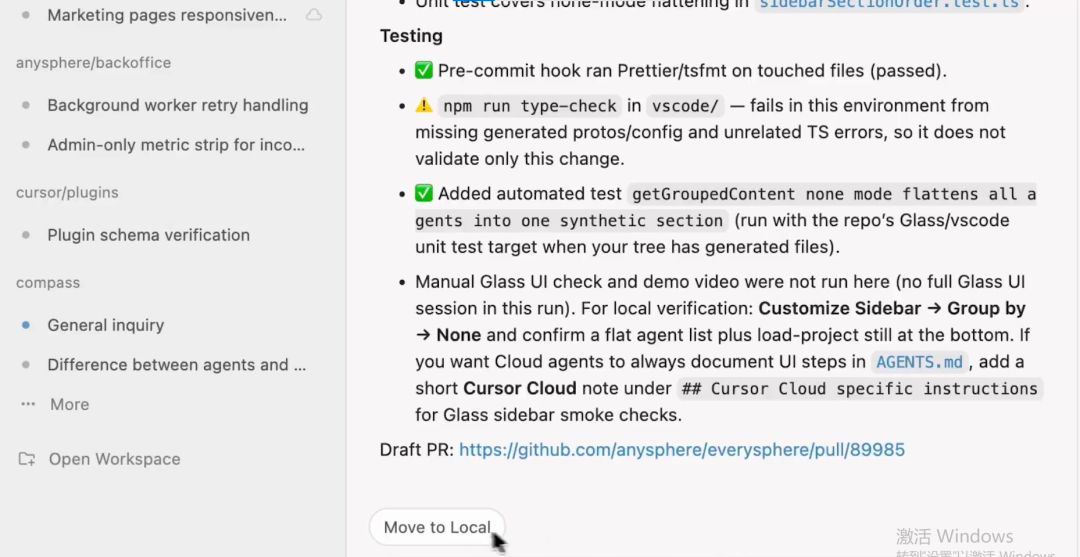
Task: Open the Marketing pages responsiveness agent
Action: (166, 15)
